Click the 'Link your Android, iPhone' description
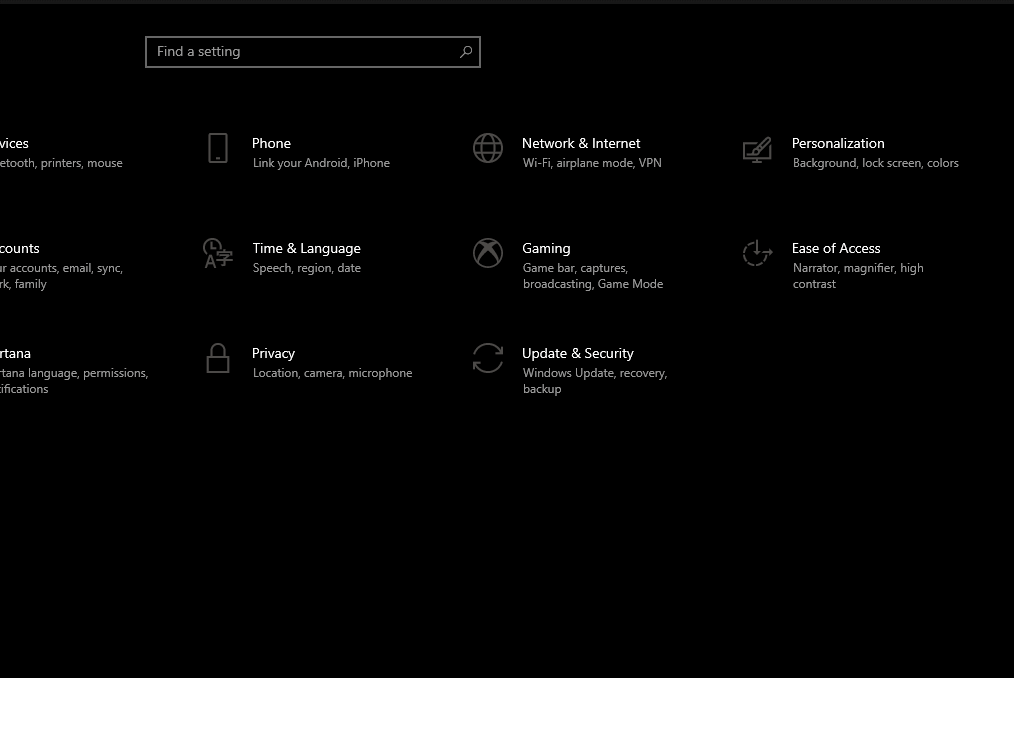 [x=321, y=163]
